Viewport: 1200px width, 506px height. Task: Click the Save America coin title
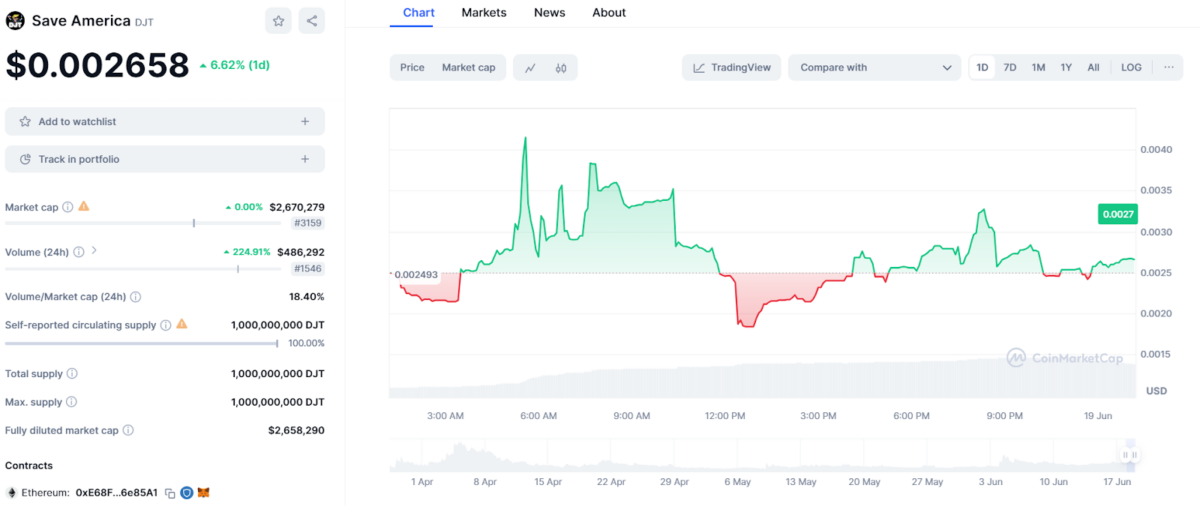click(x=81, y=20)
